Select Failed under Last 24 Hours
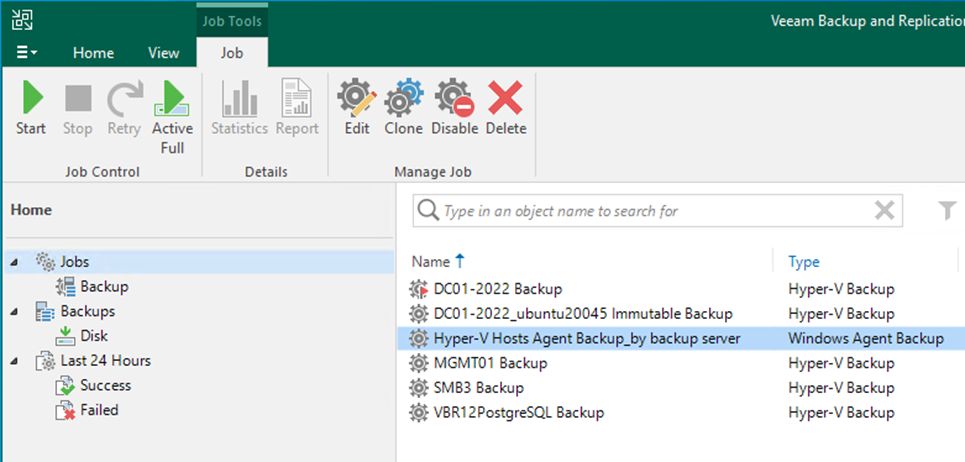The height and width of the screenshot is (462, 965). coord(99,410)
